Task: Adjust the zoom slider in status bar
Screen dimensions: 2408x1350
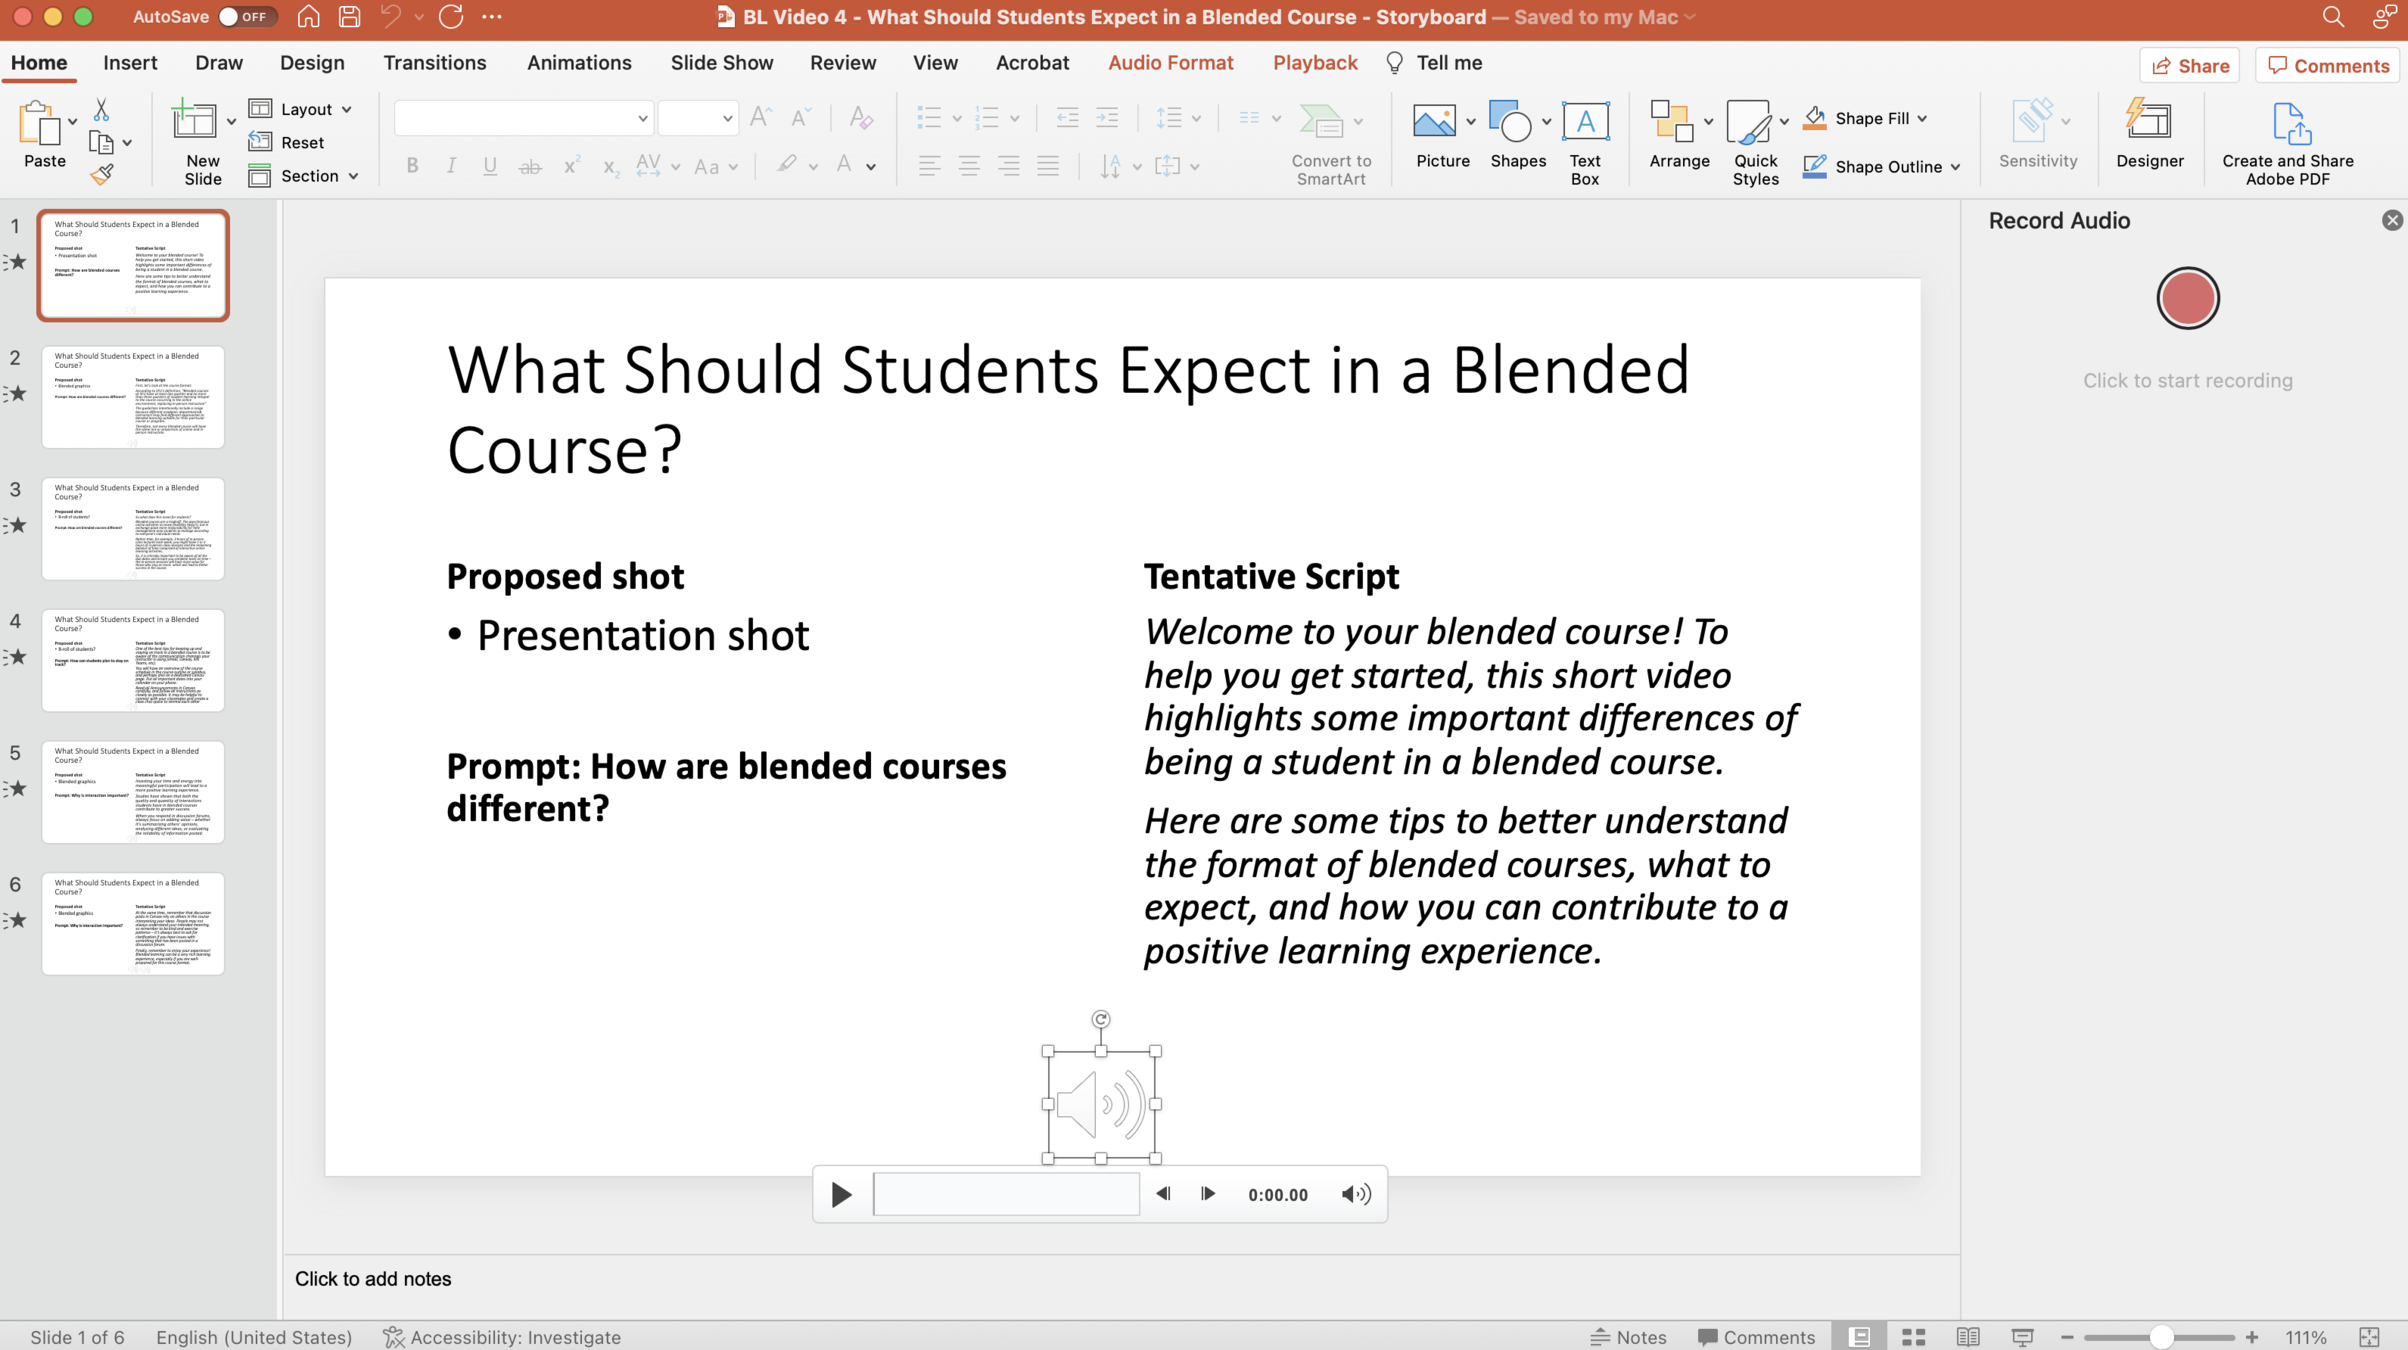Action: [x=2160, y=1337]
